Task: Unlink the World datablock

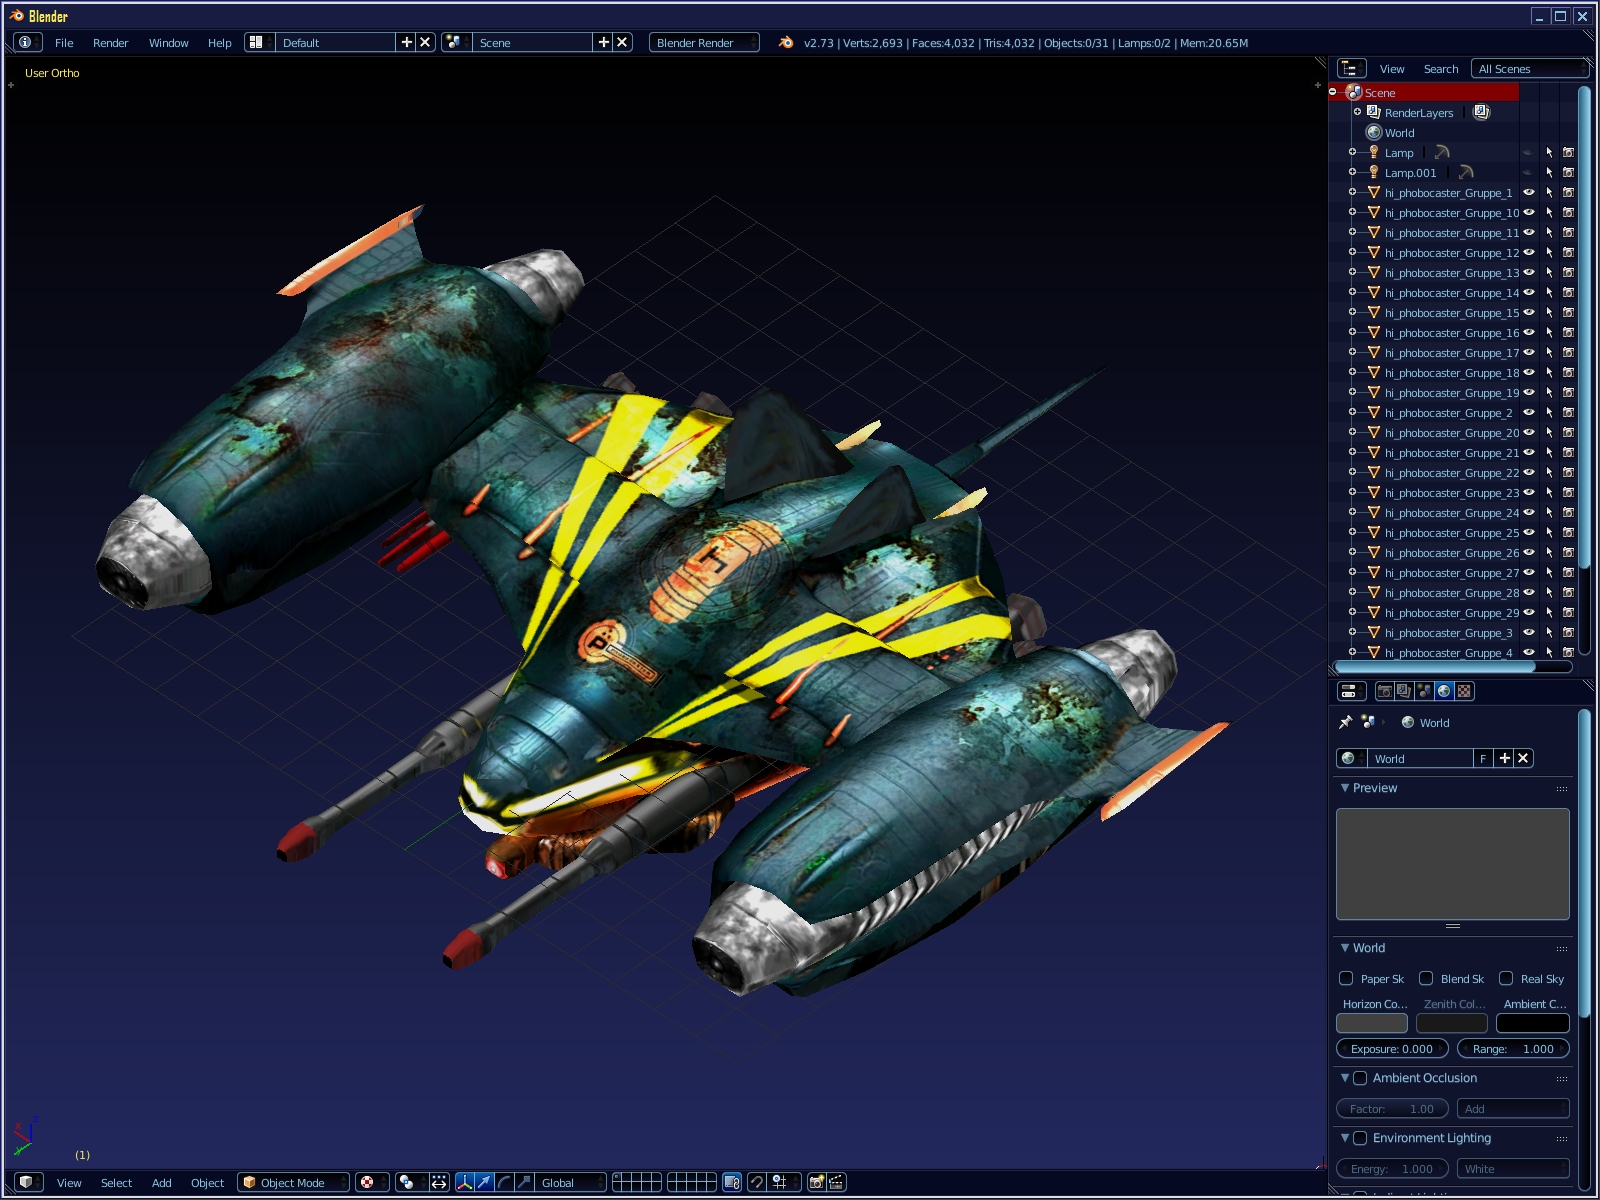Action: 1523,758
